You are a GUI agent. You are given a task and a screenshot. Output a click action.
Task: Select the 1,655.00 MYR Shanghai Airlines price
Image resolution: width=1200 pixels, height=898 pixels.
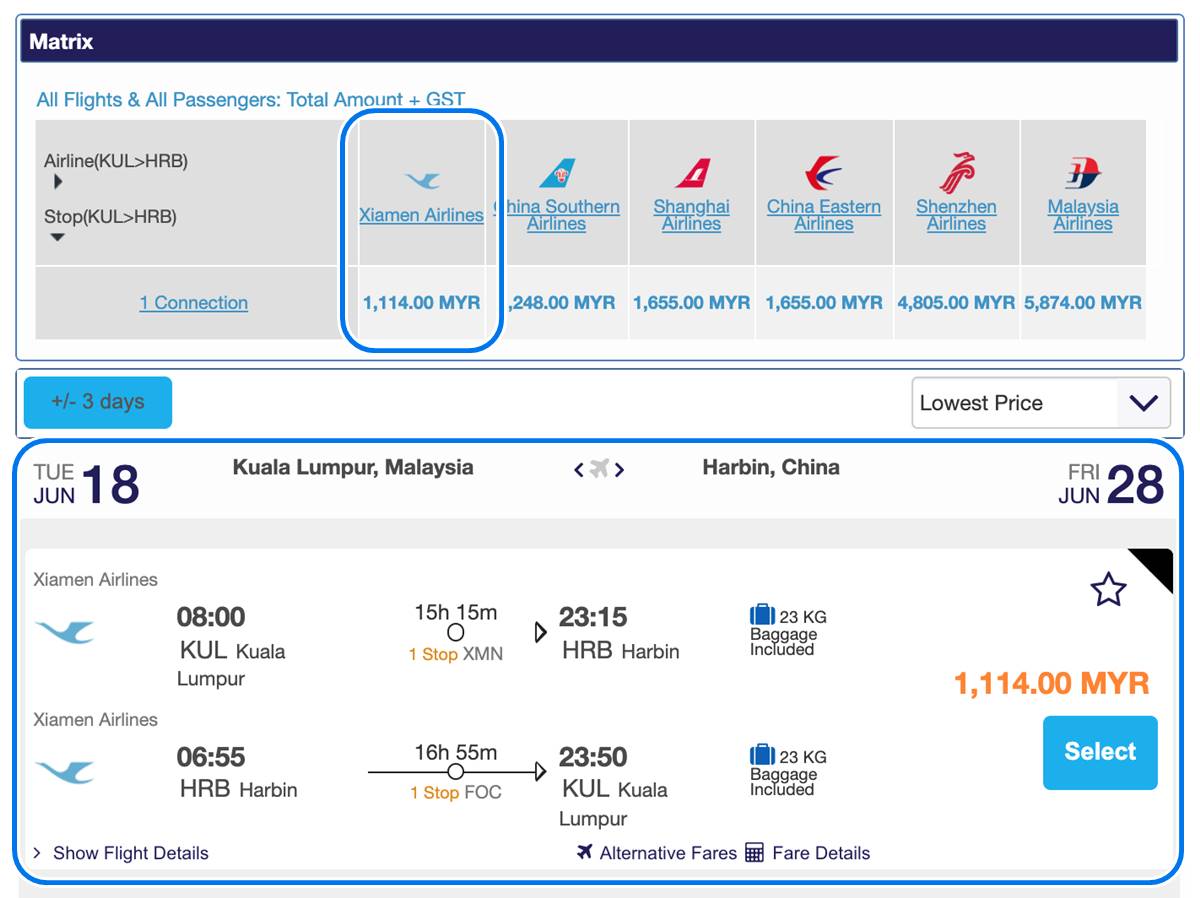coord(692,303)
